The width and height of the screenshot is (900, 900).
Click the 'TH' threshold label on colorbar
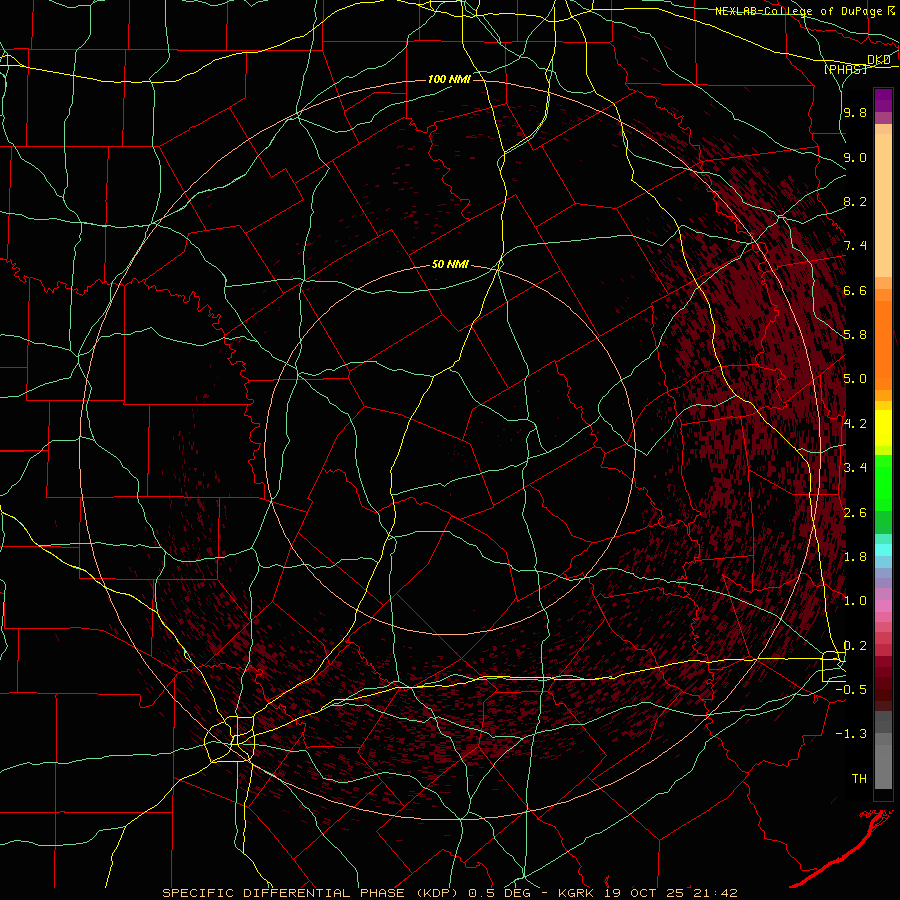(859, 779)
